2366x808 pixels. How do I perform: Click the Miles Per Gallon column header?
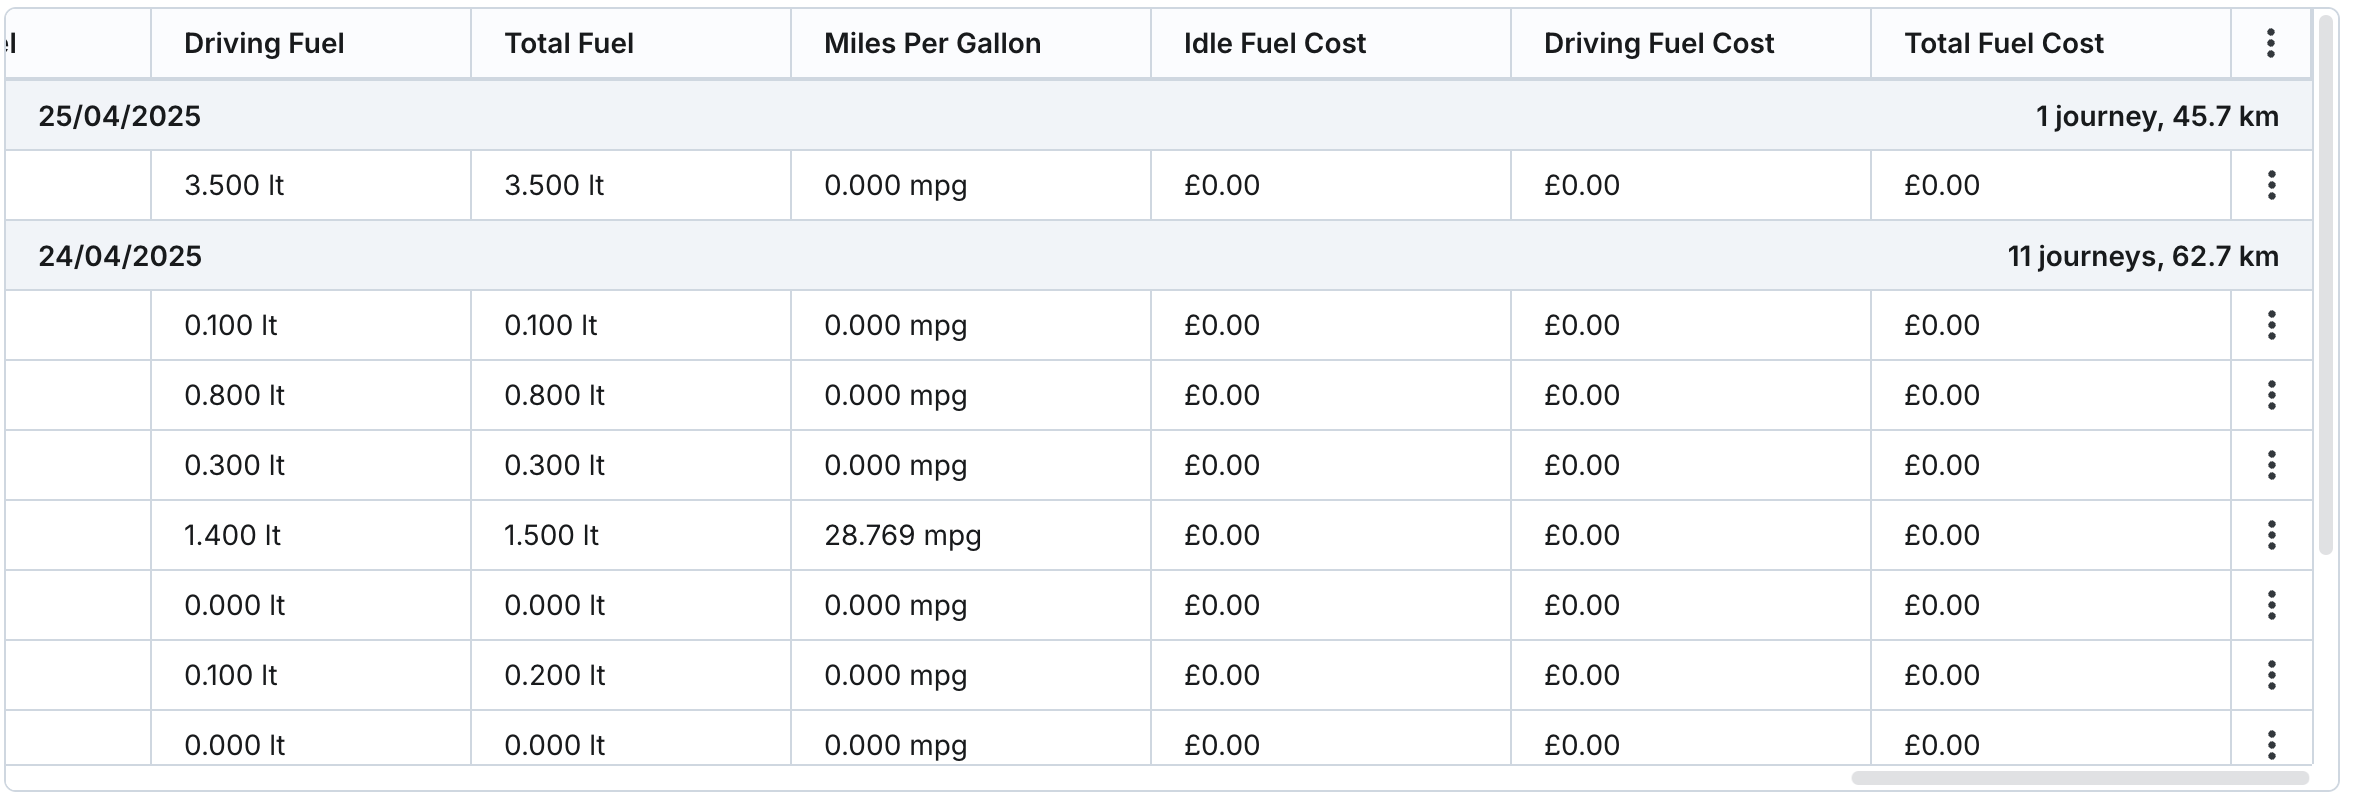(x=932, y=43)
